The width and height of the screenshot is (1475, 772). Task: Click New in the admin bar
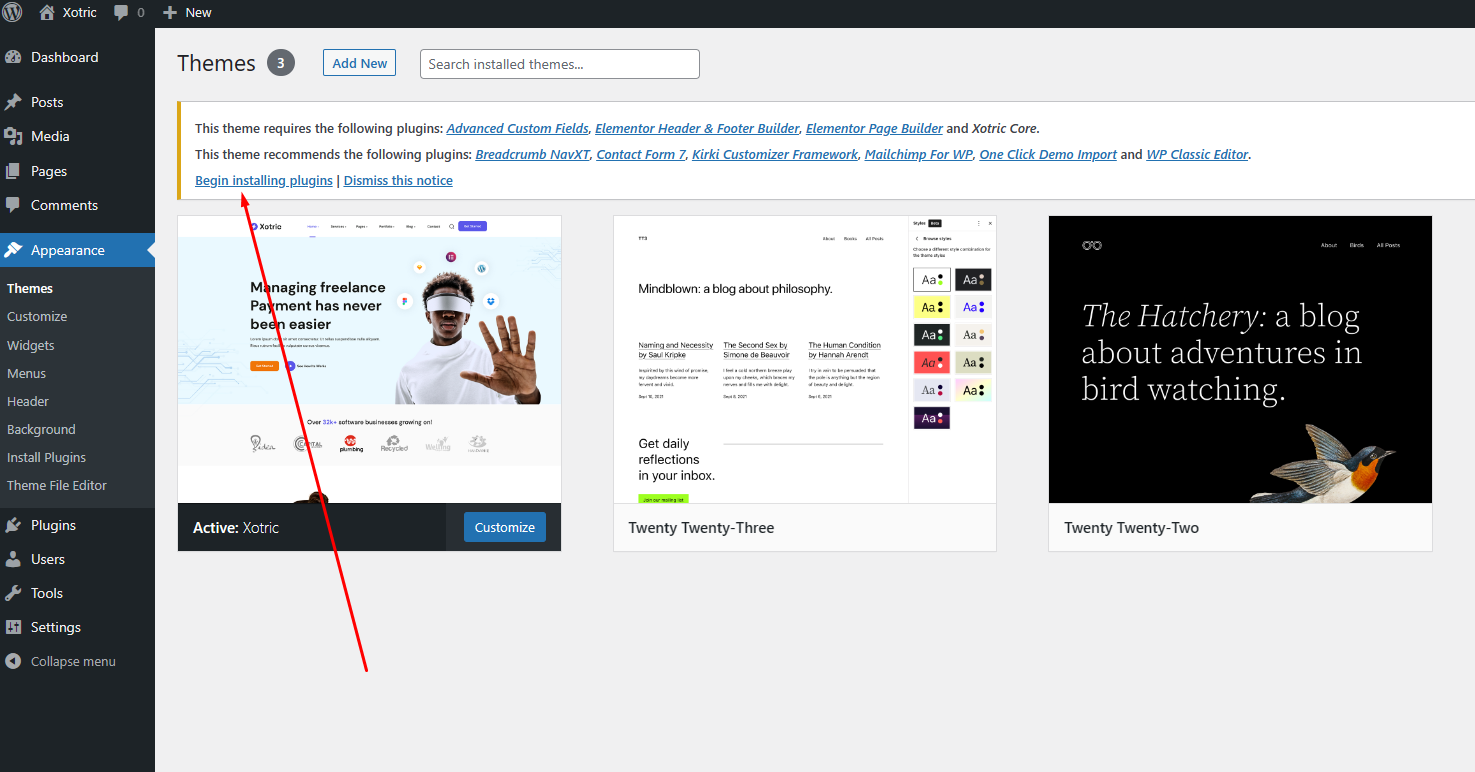pyautogui.click(x=198, y=13)
